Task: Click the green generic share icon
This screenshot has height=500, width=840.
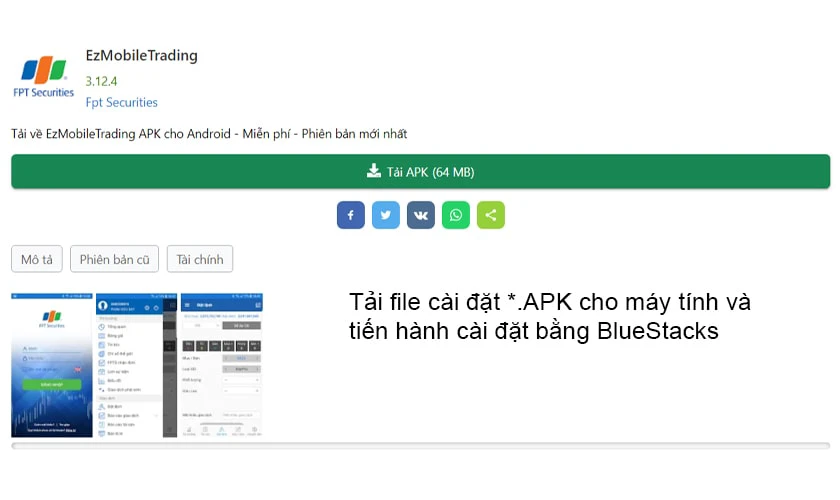Action: pos(491,215)
